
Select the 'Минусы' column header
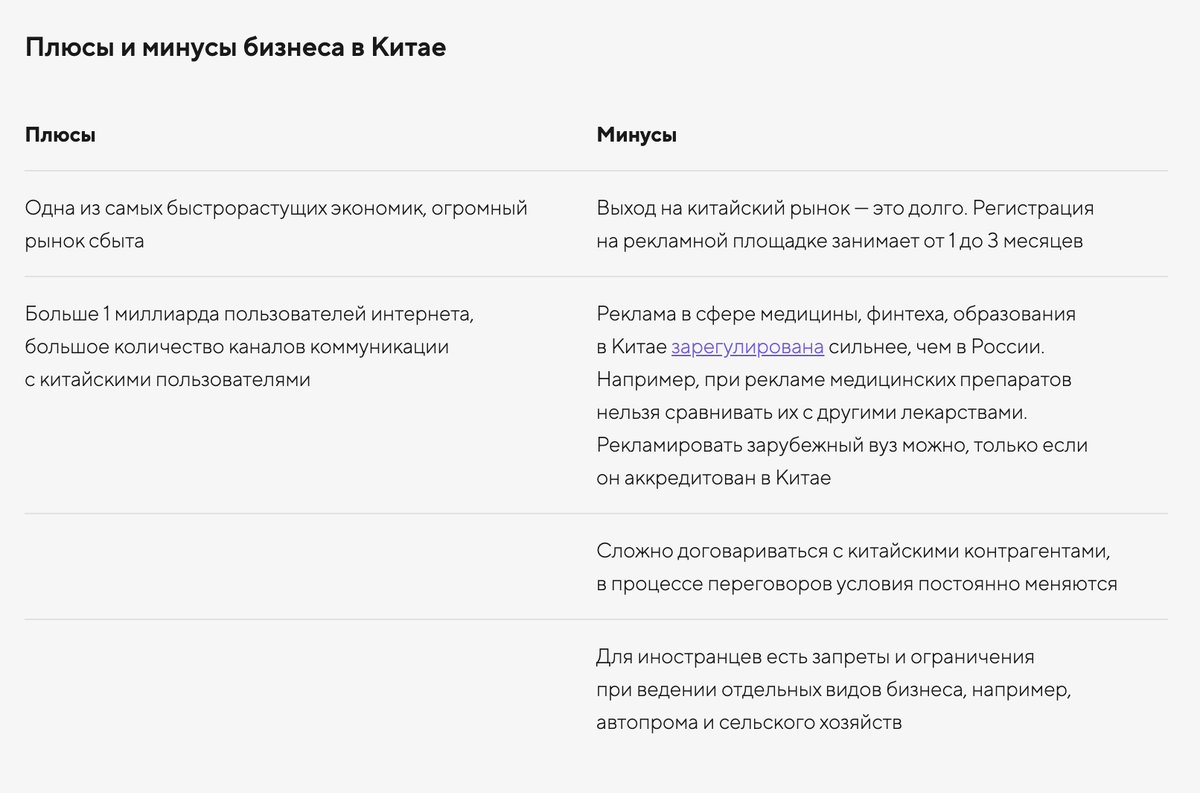tap(636, 134)
